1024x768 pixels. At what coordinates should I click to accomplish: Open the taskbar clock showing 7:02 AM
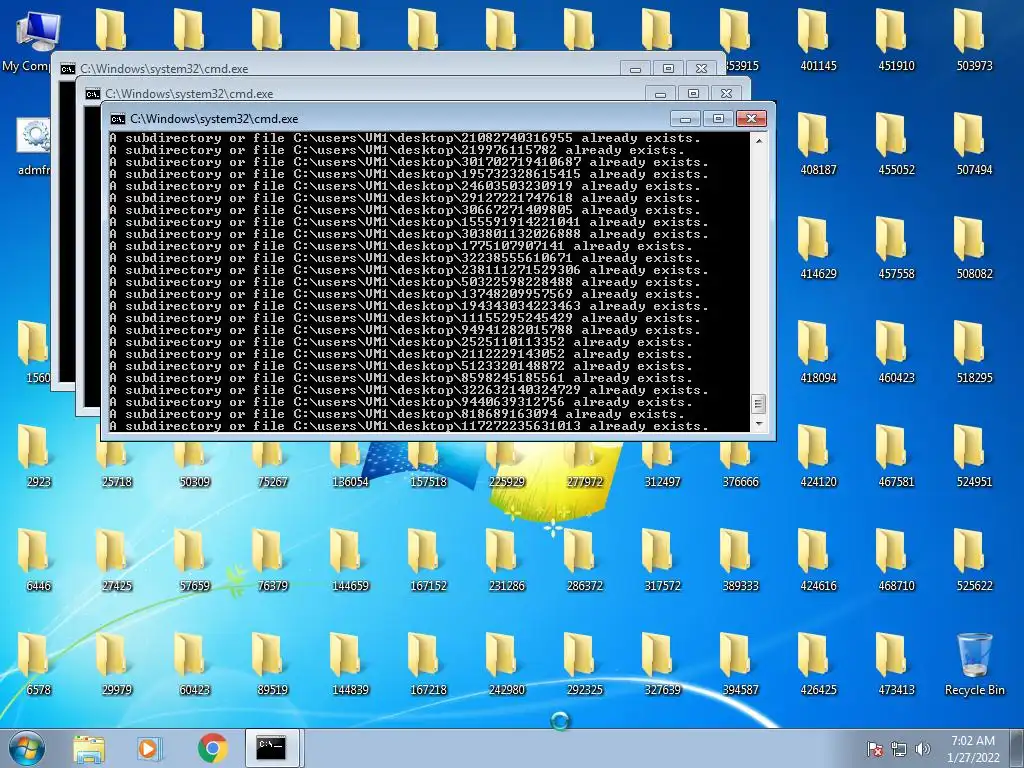coord(973,748)
